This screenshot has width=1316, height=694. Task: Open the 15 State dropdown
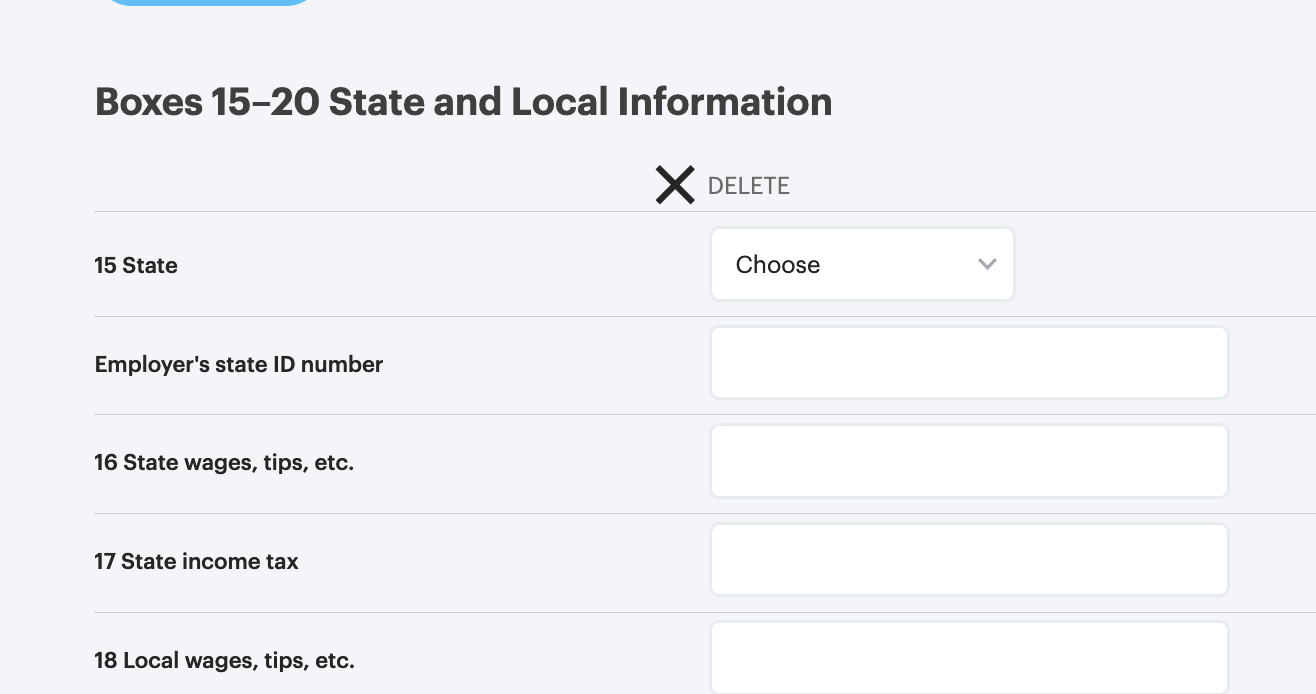[x=862, y=264]
